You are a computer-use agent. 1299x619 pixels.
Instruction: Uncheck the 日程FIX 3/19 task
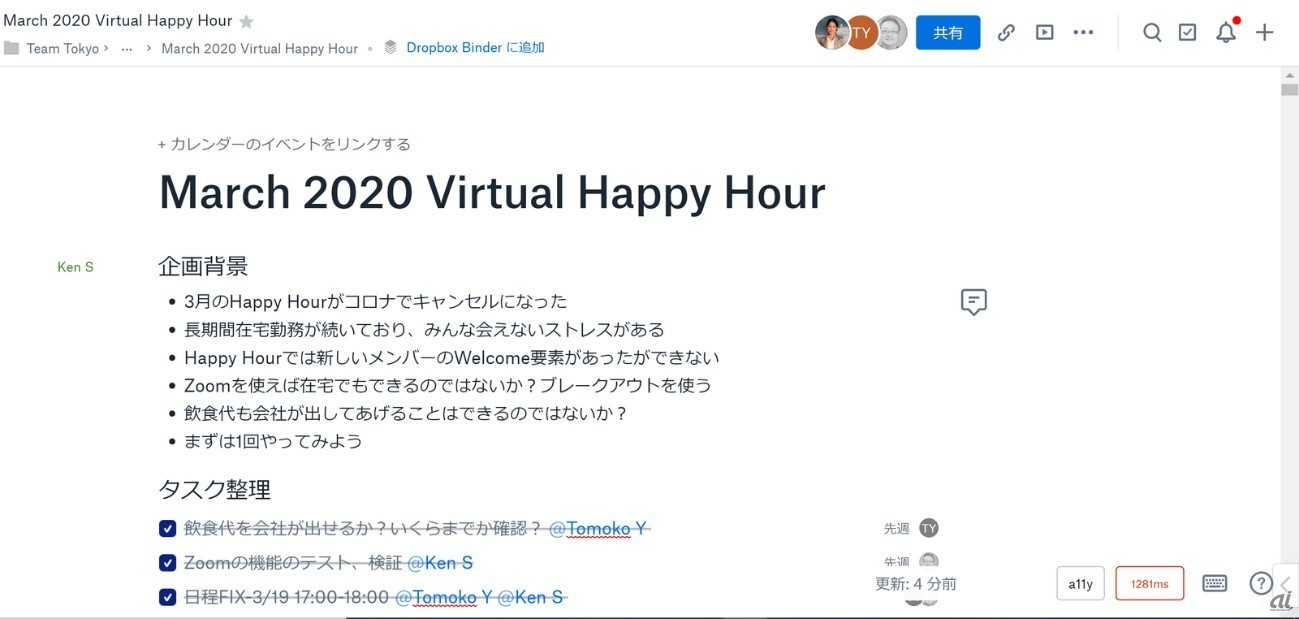(168, 597)
